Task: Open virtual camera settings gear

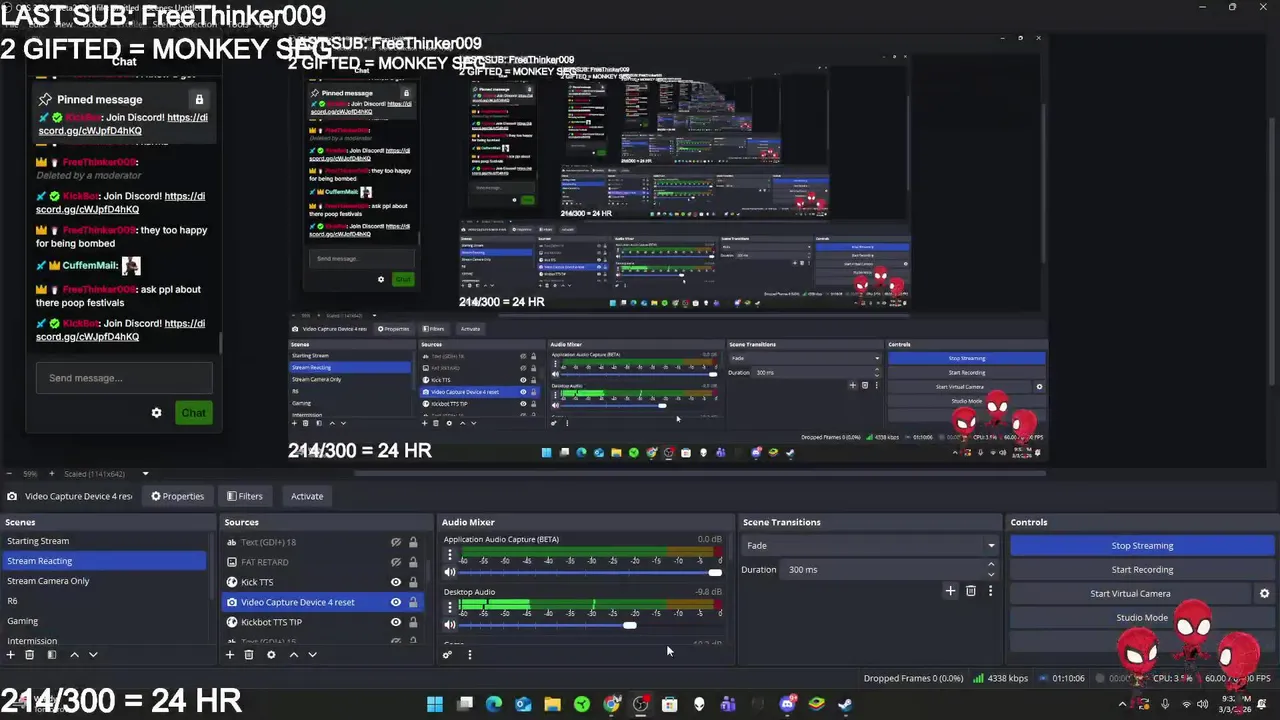Action: 1264,593
